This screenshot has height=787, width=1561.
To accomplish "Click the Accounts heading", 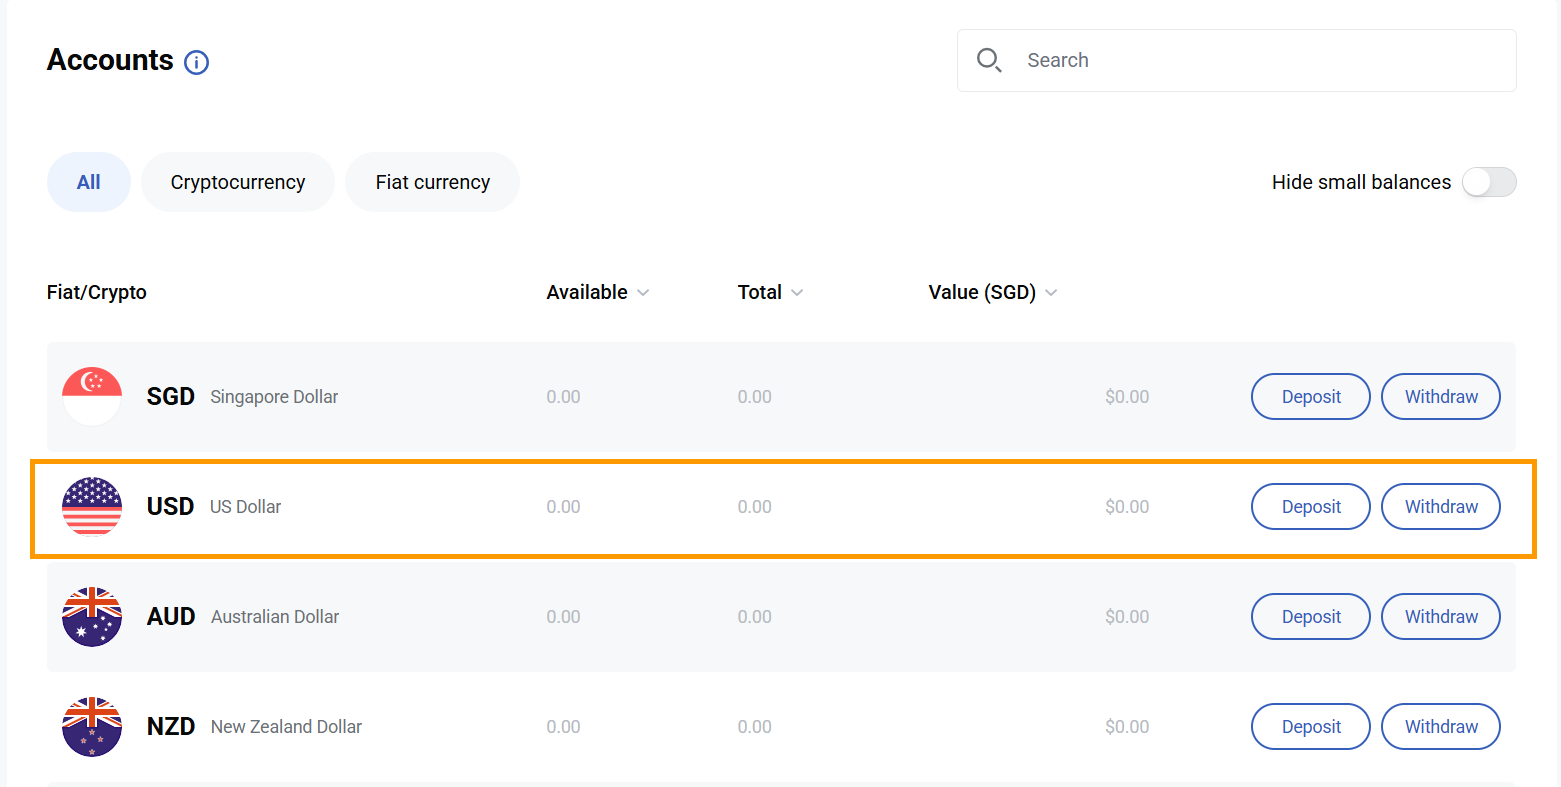I will [x=109, y=60].
